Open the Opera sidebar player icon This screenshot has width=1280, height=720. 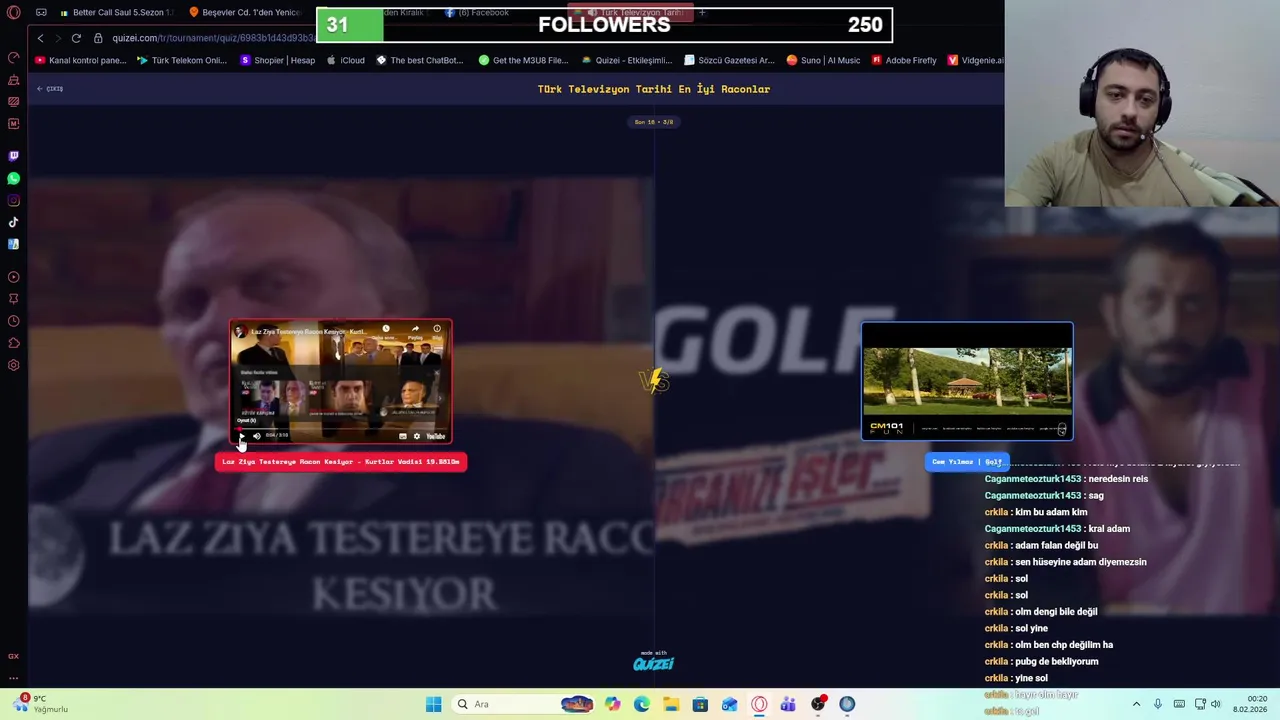tap(13, 277)
